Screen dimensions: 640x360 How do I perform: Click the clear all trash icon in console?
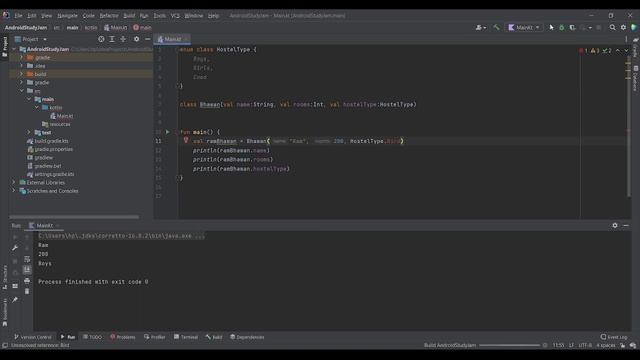27,291
